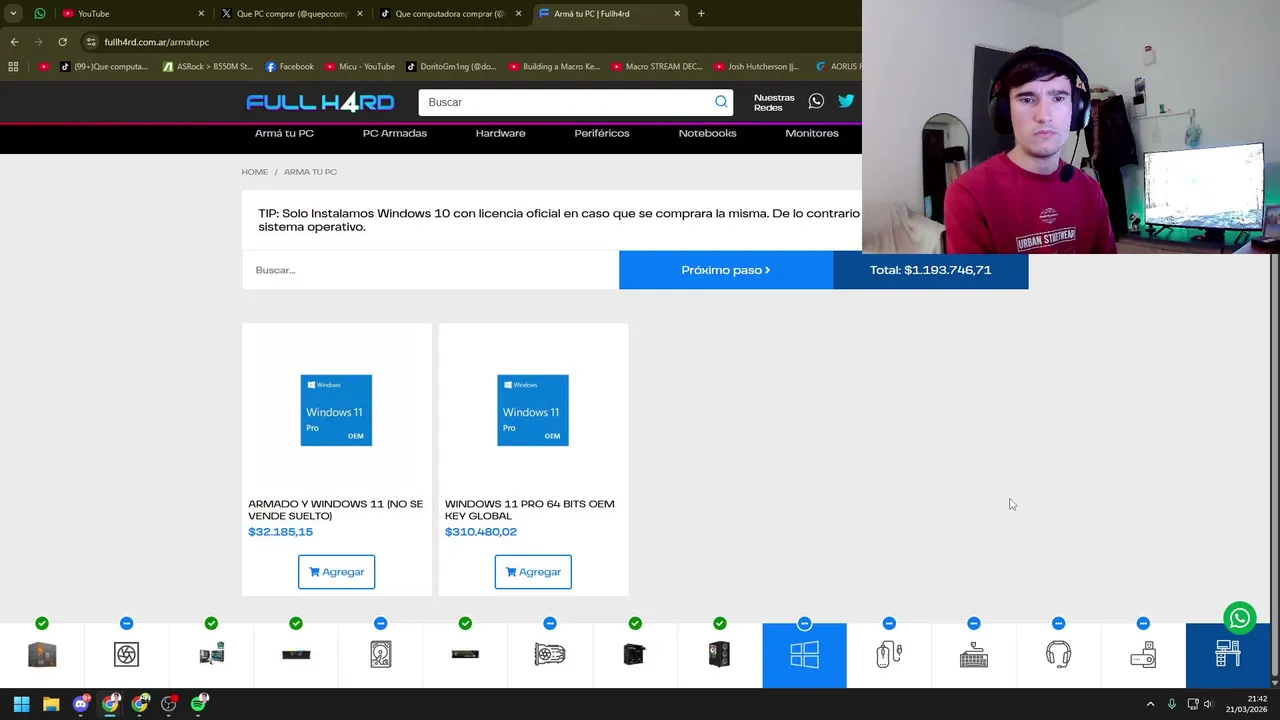Open the Hardware menu item

click(500, 133)
